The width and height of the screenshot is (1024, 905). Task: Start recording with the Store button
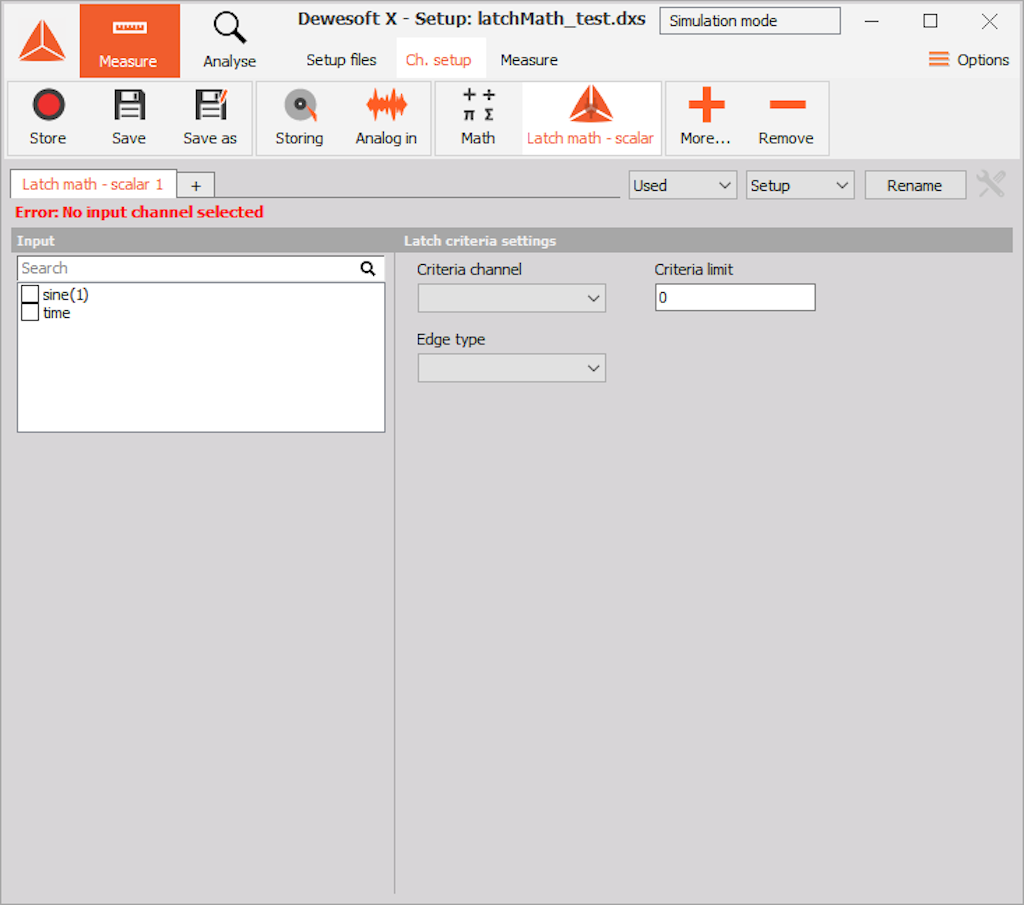click(x=48, y=118)
